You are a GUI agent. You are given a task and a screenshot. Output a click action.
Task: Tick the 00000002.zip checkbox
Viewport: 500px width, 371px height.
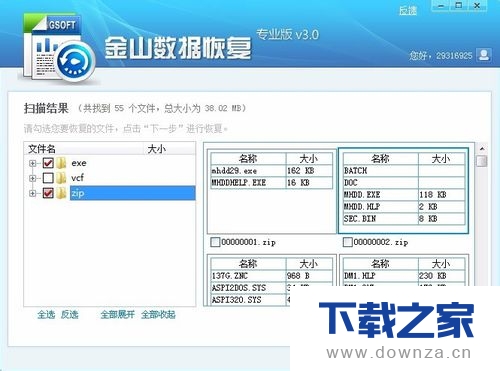click(347, 242)
